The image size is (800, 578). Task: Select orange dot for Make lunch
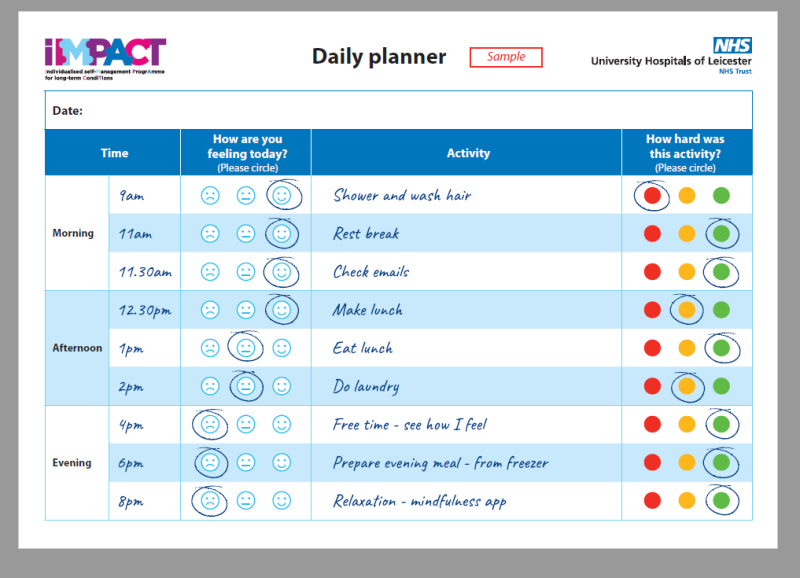pyautogui.click(x=687, y=310)
